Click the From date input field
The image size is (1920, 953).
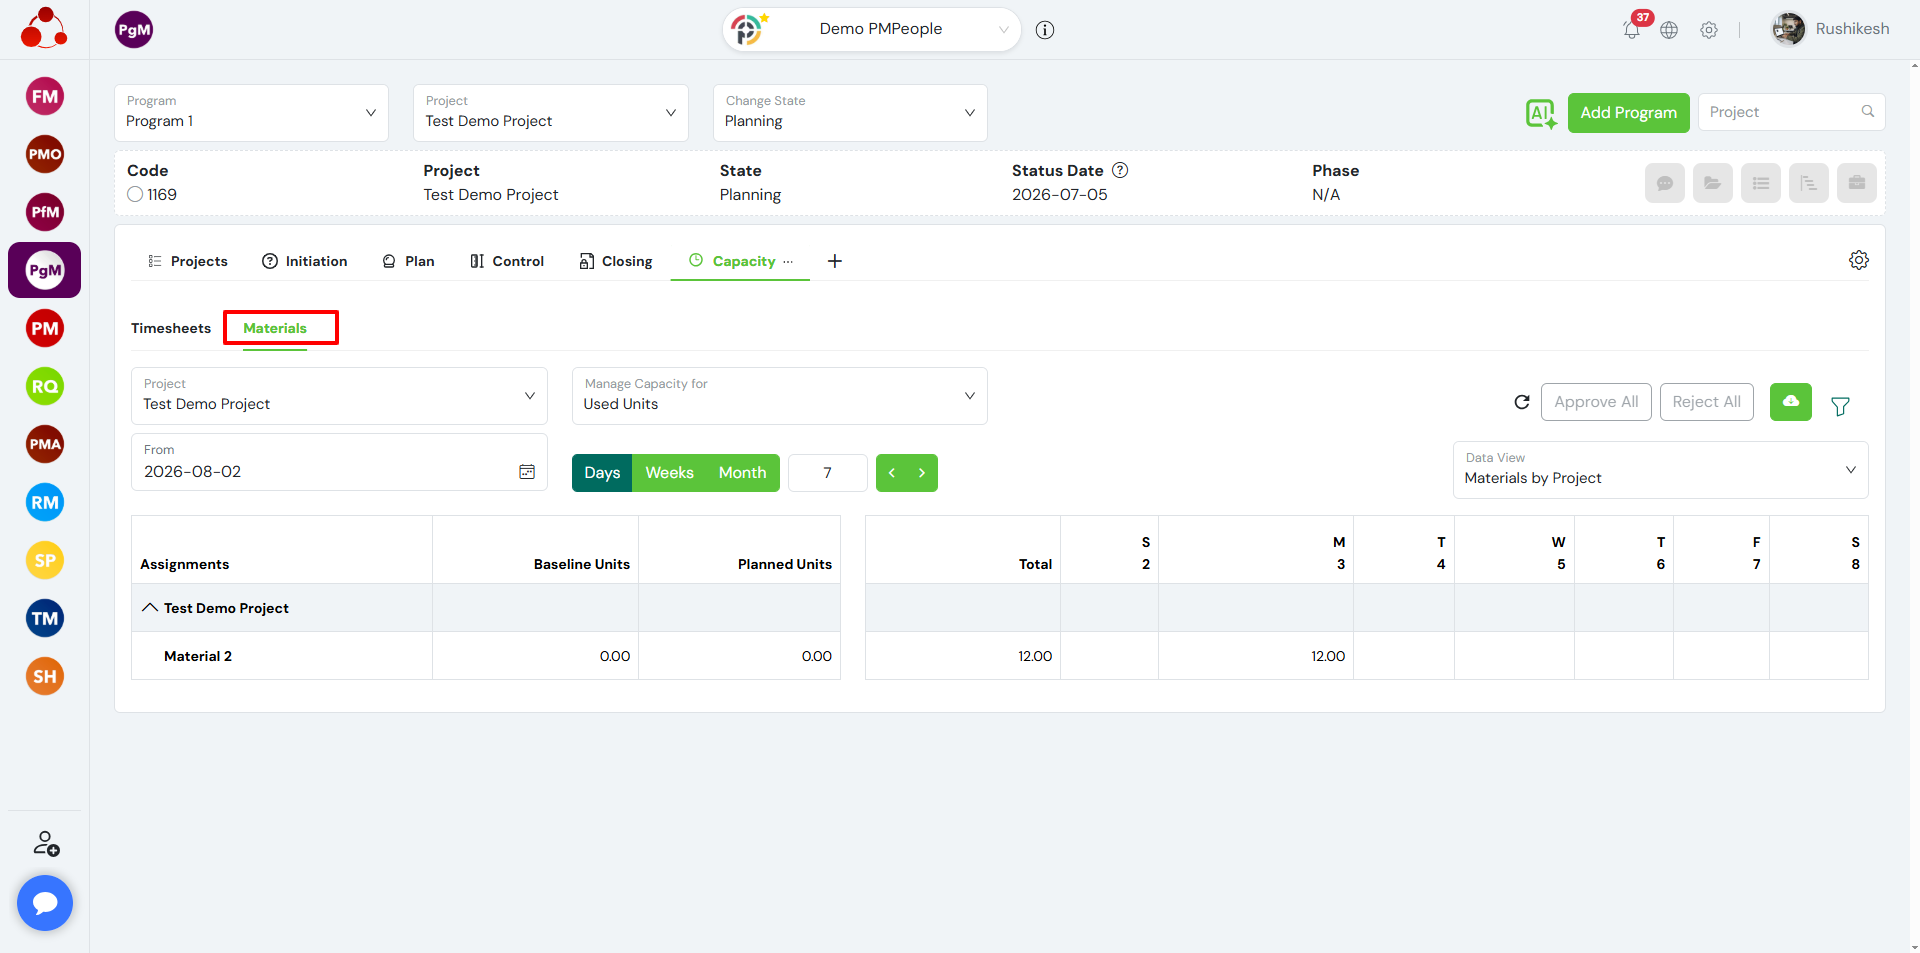339,462
